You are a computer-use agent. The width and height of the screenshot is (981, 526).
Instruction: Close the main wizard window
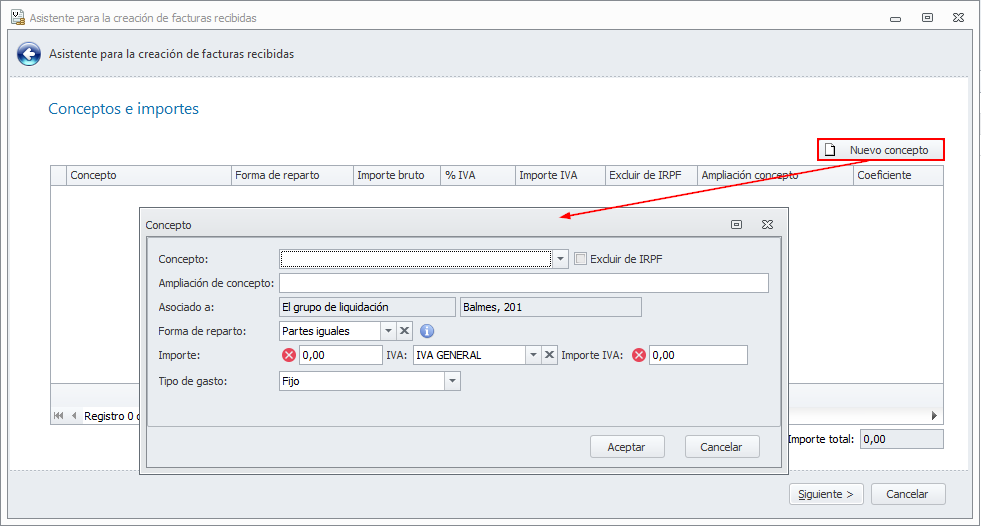point(958,18)
